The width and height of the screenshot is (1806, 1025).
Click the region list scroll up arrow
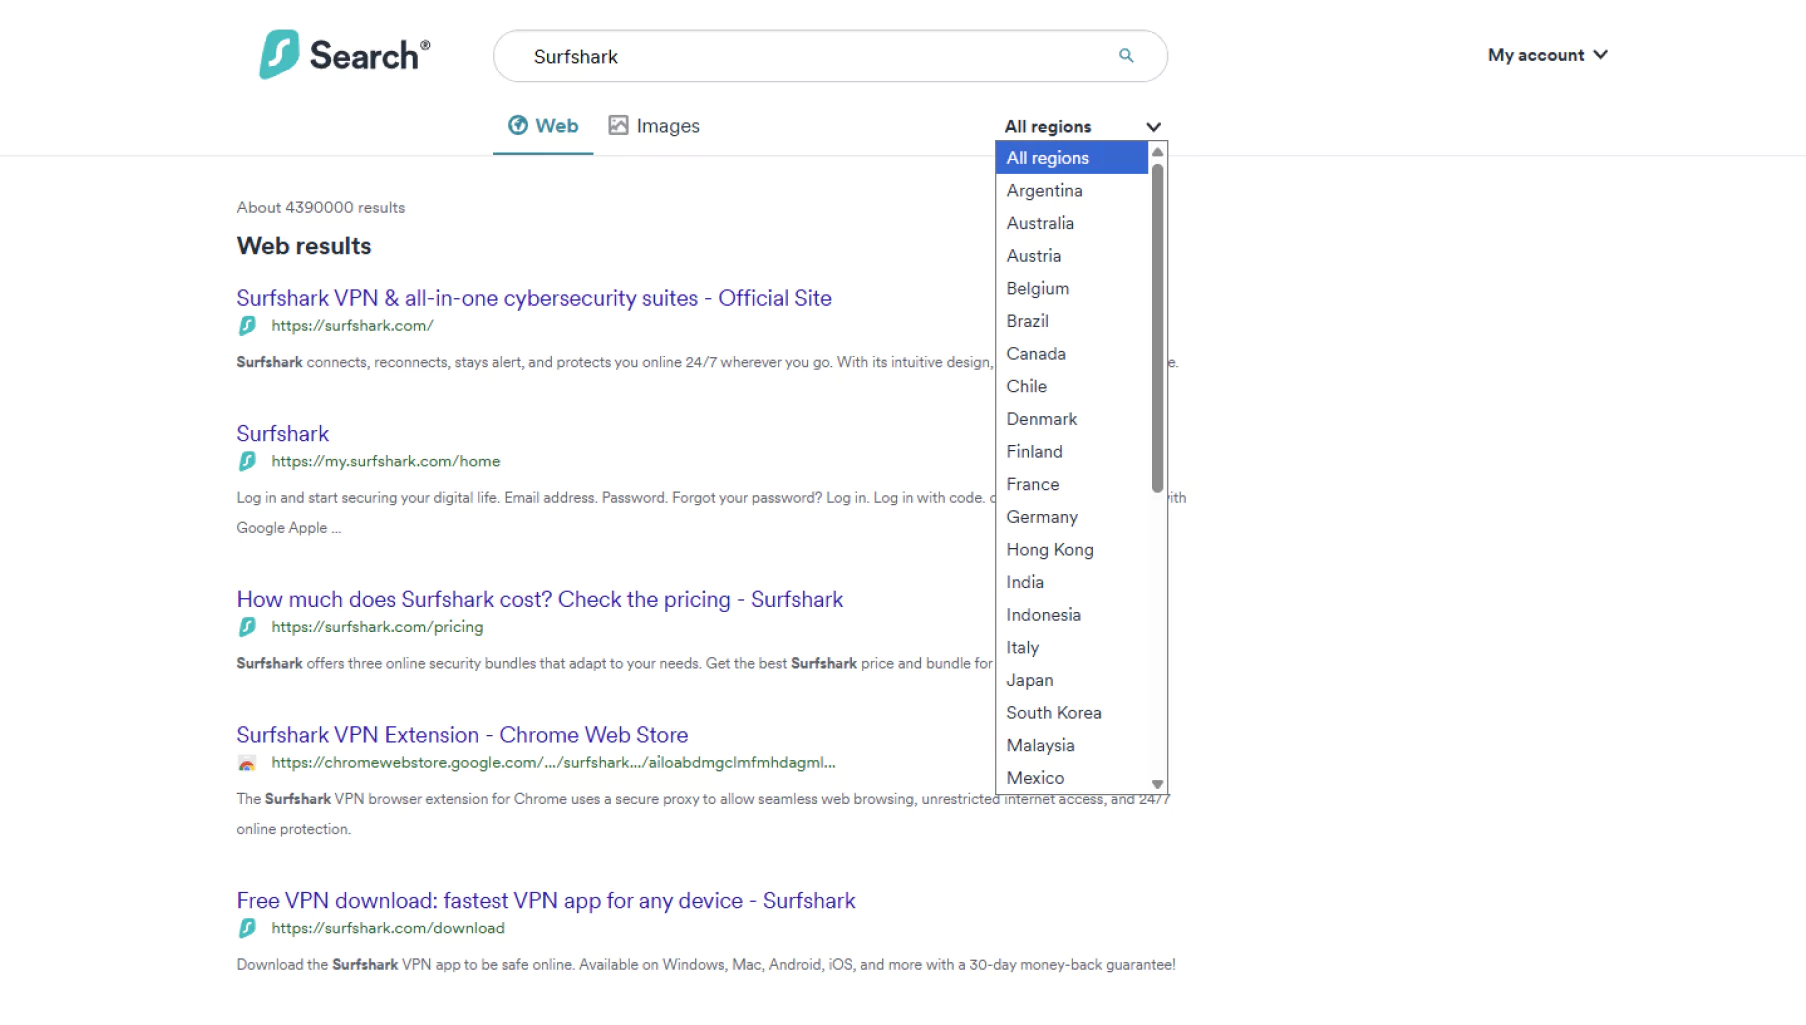tap(1157, 152)
